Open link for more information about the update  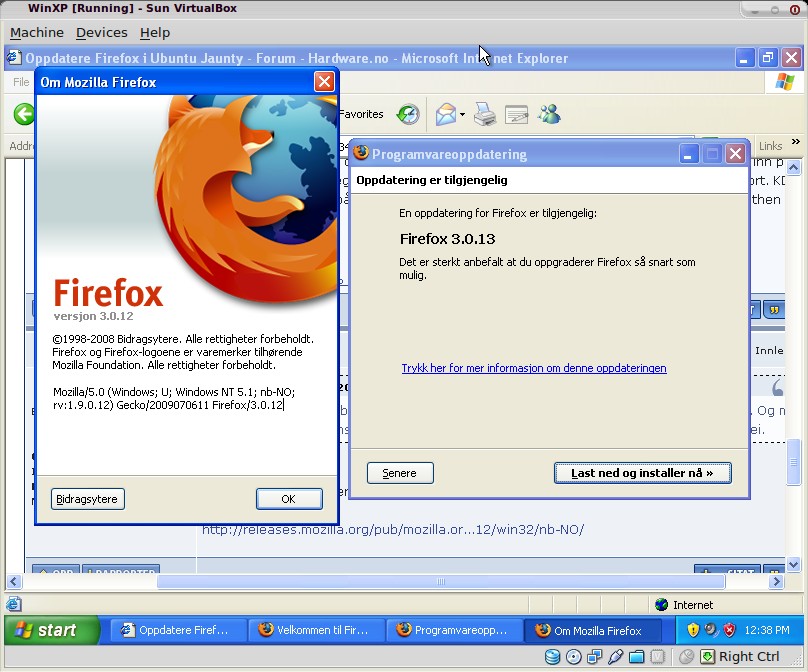[534, 368]
